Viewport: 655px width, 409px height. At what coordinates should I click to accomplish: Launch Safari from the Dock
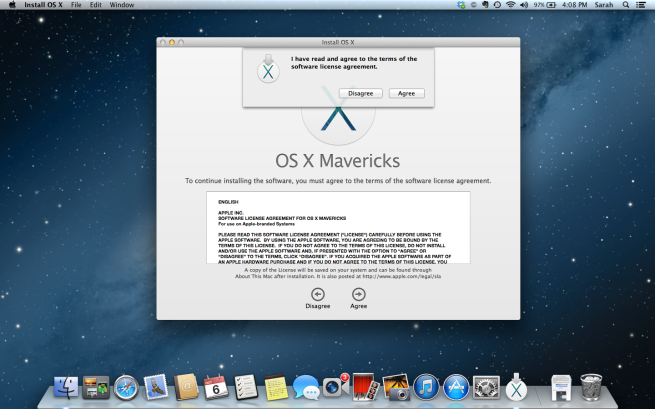coord(126,388)
